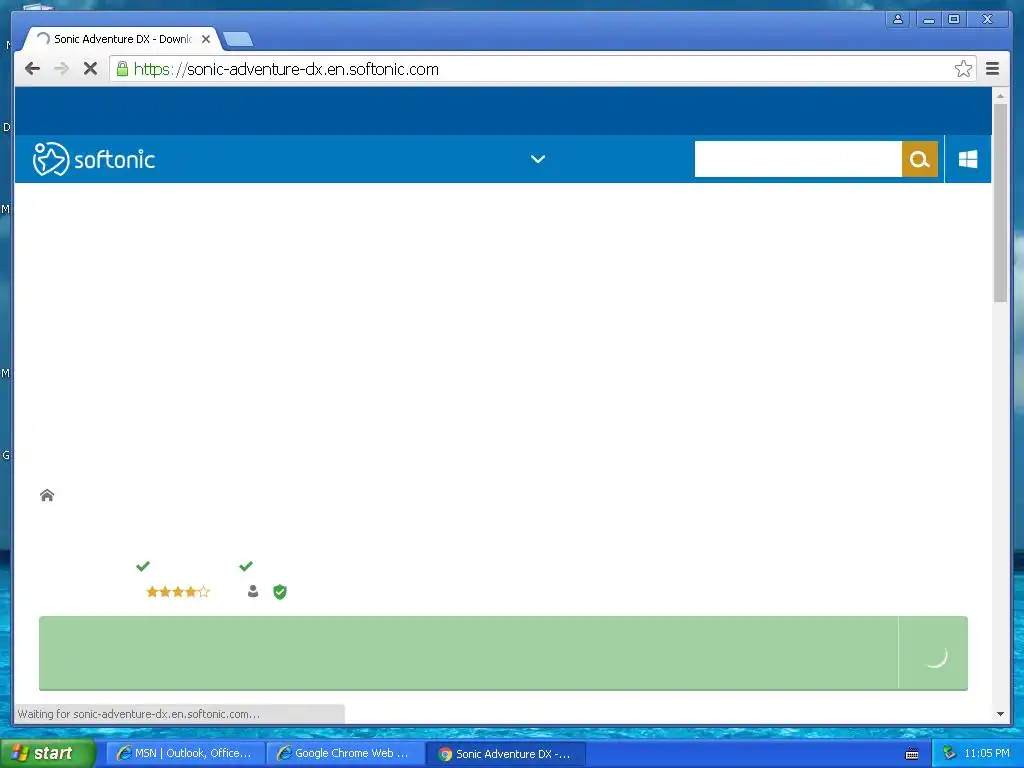Click the orange search magnifier button
The image size is (1024, 768).
click(x=920, y=159)
